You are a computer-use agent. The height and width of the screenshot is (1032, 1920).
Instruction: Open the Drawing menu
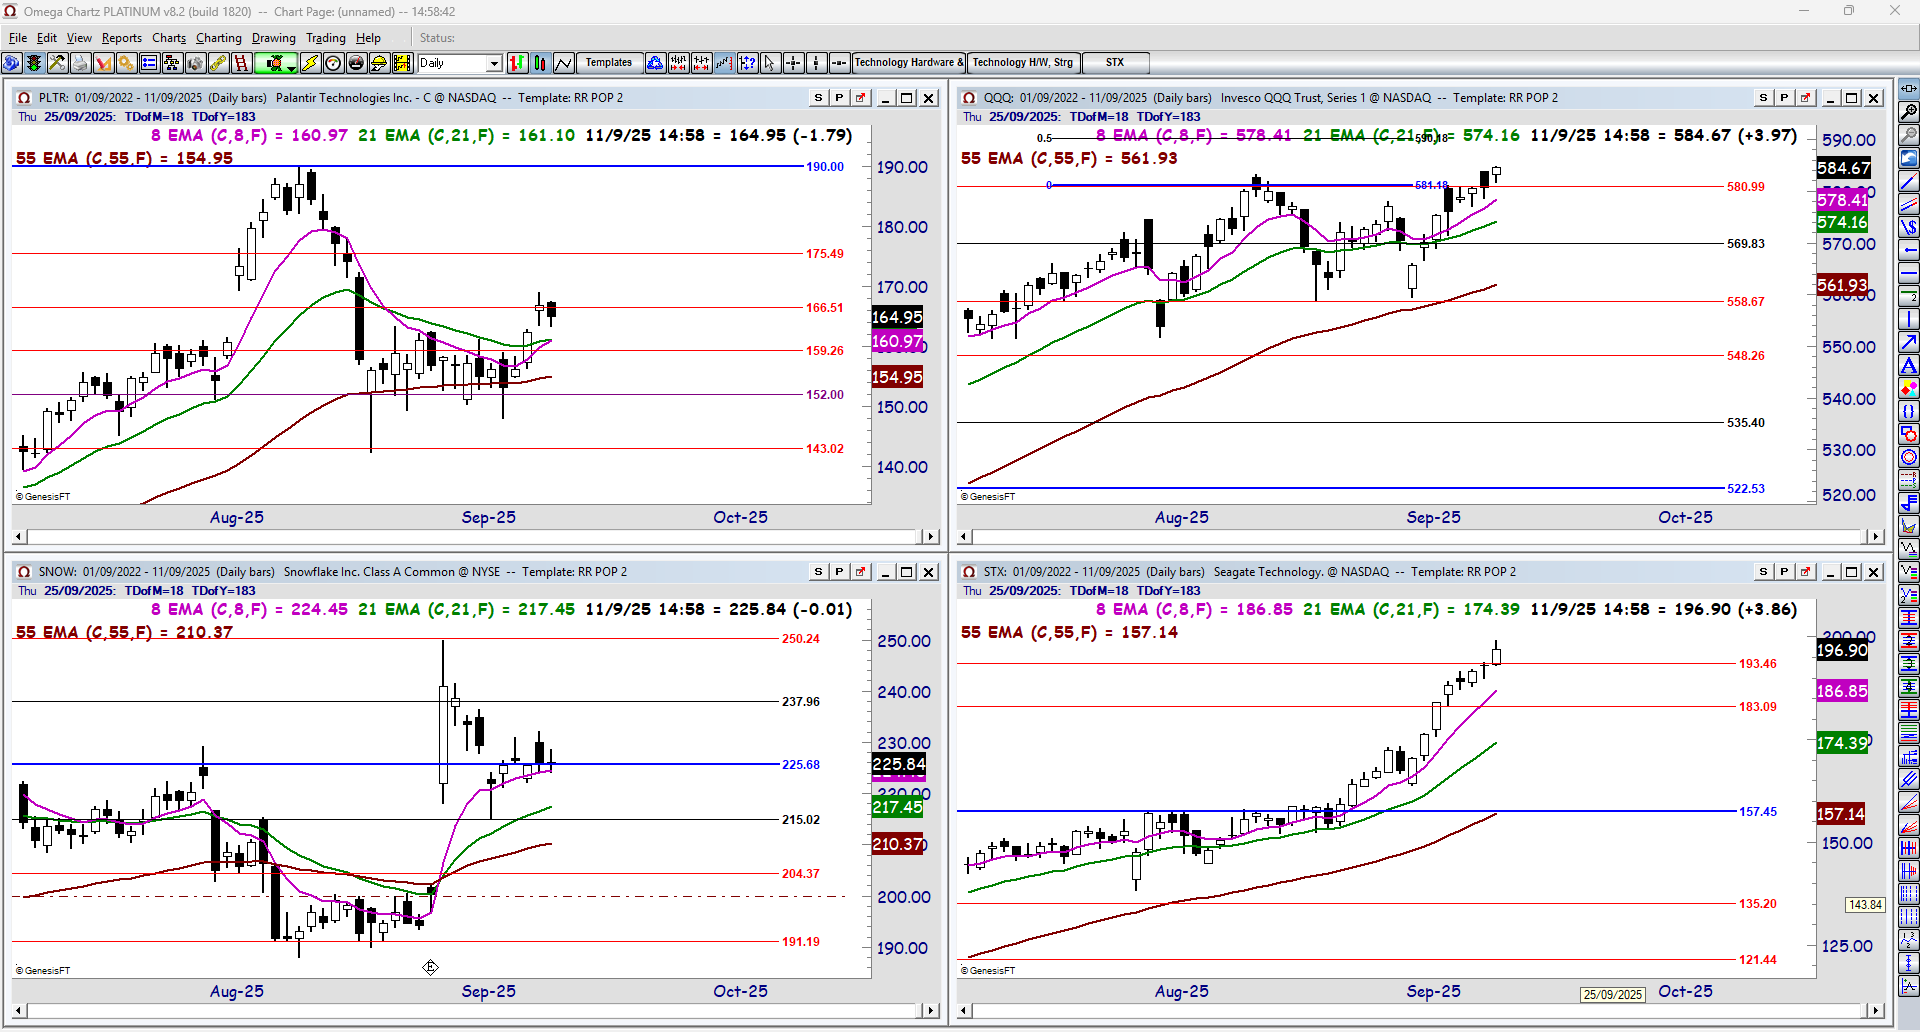pyautogui.click(x=274, y=38)
